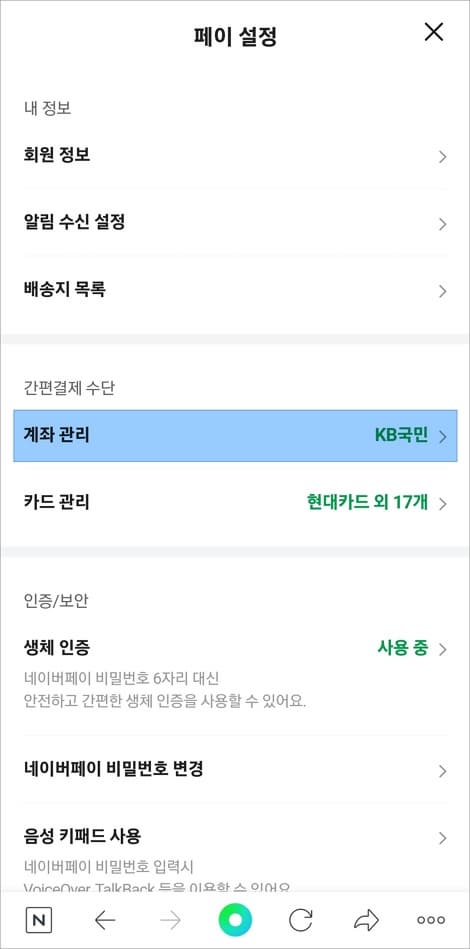Image resolution: width=470 pixels, height=949 pixels.
Task: Tap the green circle search button
Action: 235,921
